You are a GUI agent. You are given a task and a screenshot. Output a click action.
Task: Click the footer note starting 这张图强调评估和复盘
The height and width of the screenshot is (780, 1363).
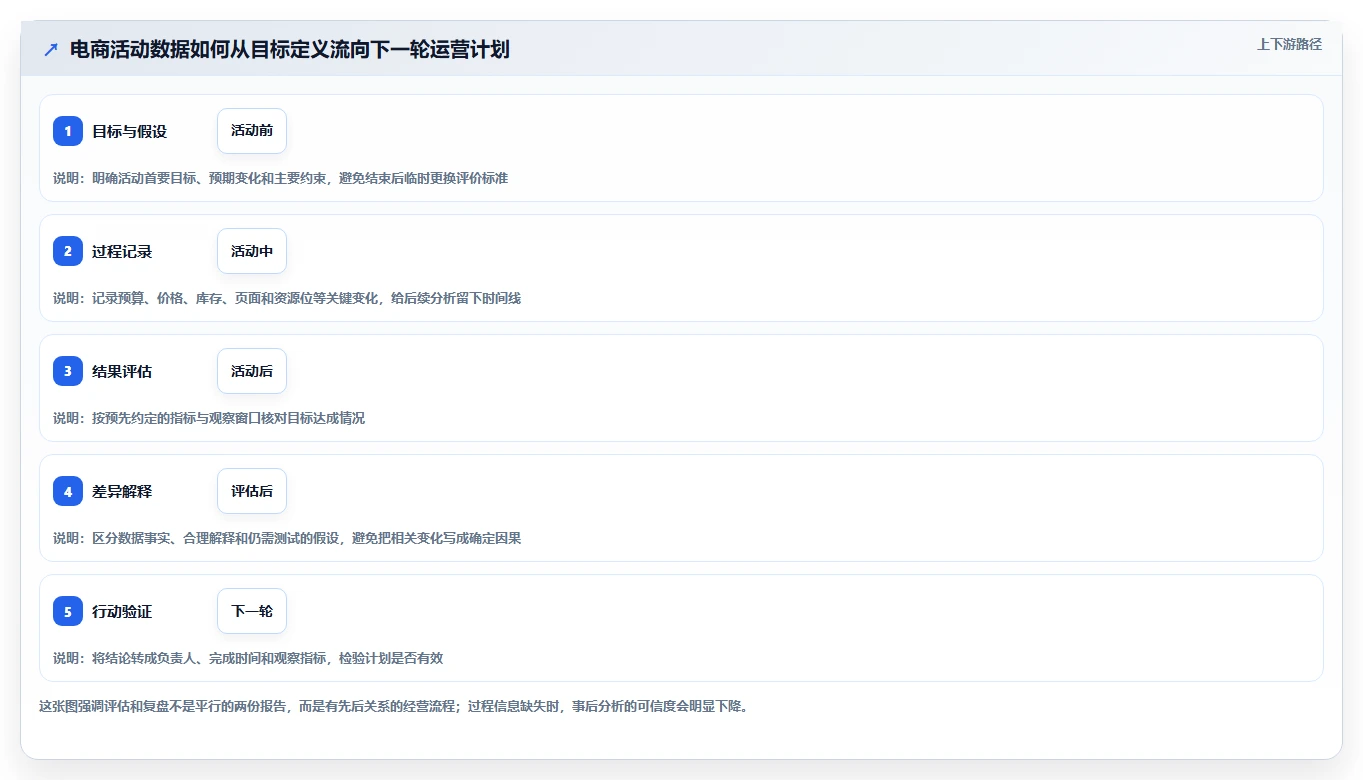coord(394,706)
